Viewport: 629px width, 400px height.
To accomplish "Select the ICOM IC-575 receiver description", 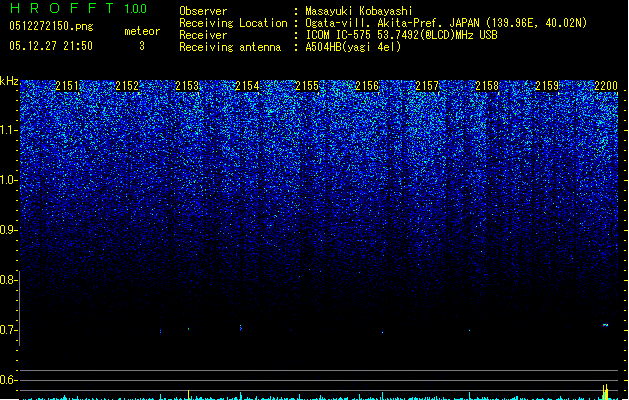I will tap(402, 35).
